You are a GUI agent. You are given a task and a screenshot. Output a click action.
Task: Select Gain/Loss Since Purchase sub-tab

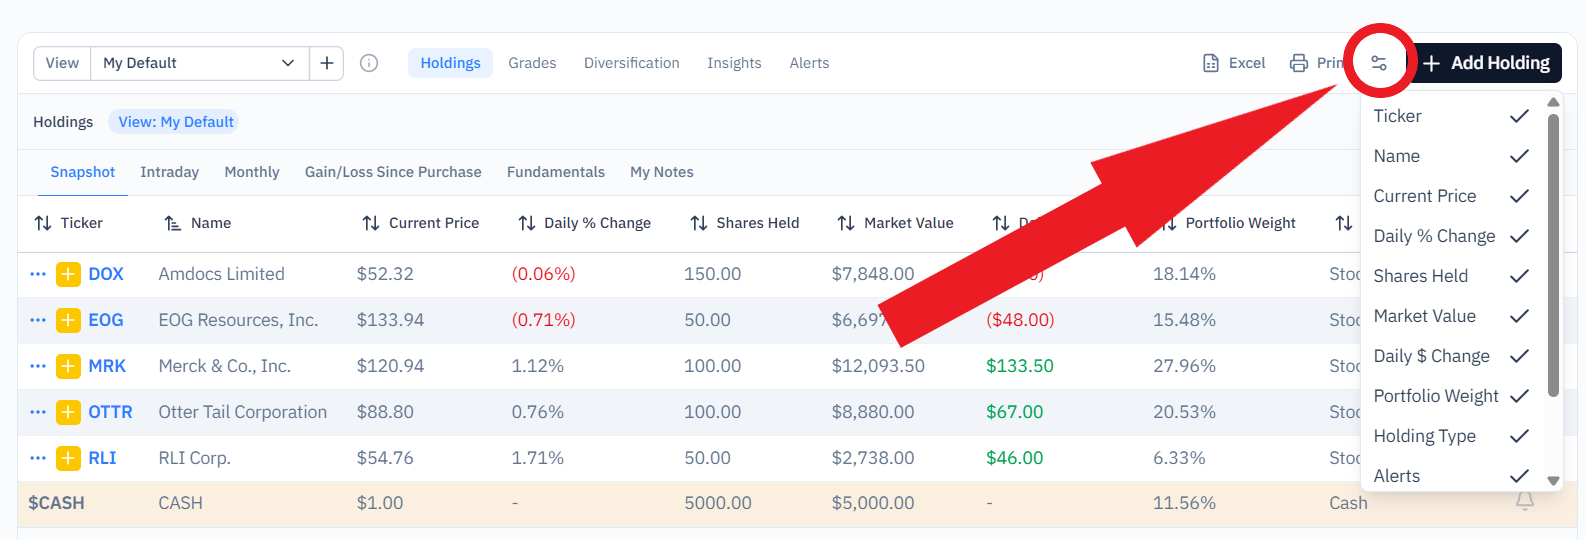click(393, 172)
